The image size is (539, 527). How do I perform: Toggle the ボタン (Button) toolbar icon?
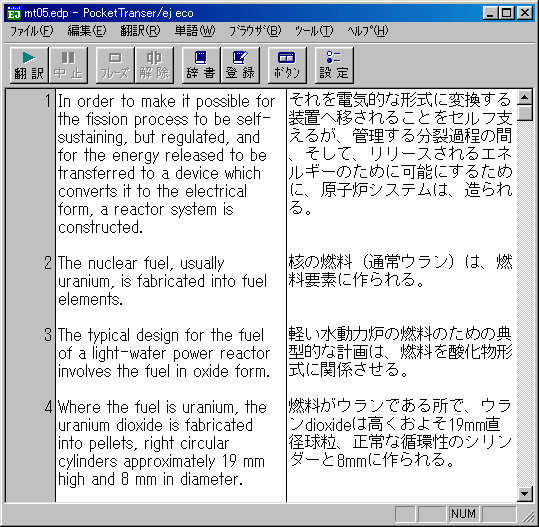tap(287, 65)
